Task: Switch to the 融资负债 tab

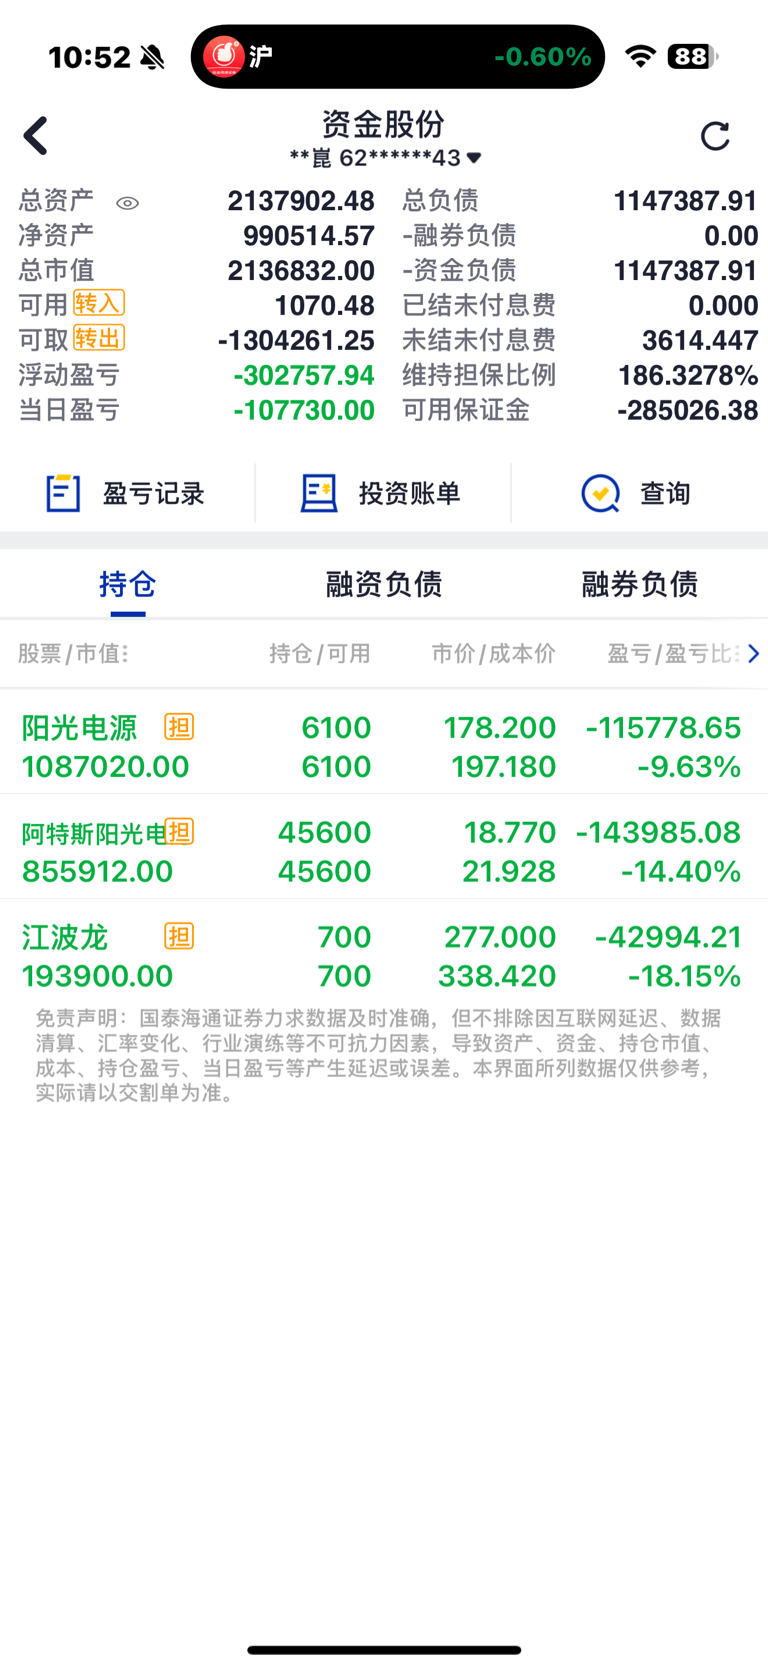Action: point(384,584)
